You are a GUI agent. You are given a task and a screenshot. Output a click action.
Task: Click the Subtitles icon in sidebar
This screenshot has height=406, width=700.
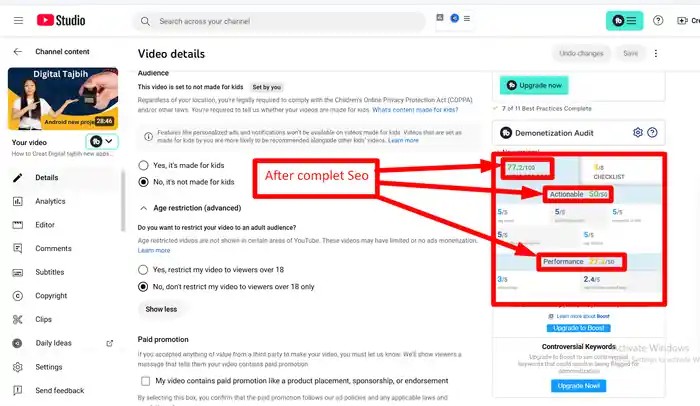[17, 272]
